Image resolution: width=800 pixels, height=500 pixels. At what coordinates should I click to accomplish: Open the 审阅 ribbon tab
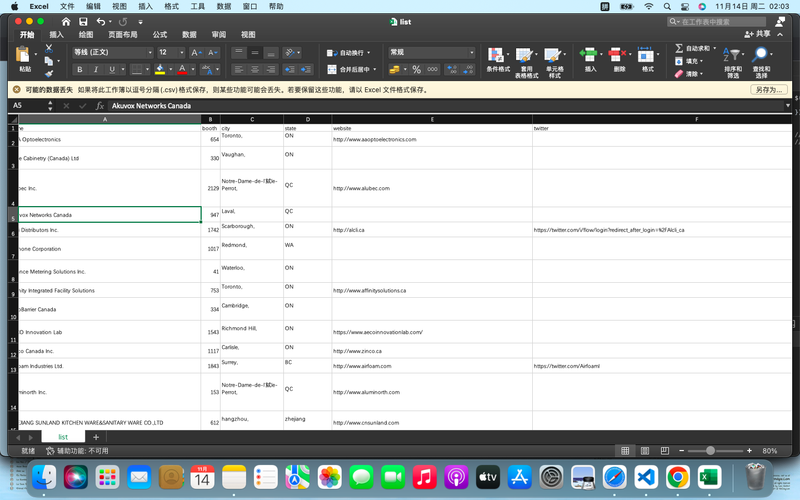pyautogui.click(x=219, y=35)
